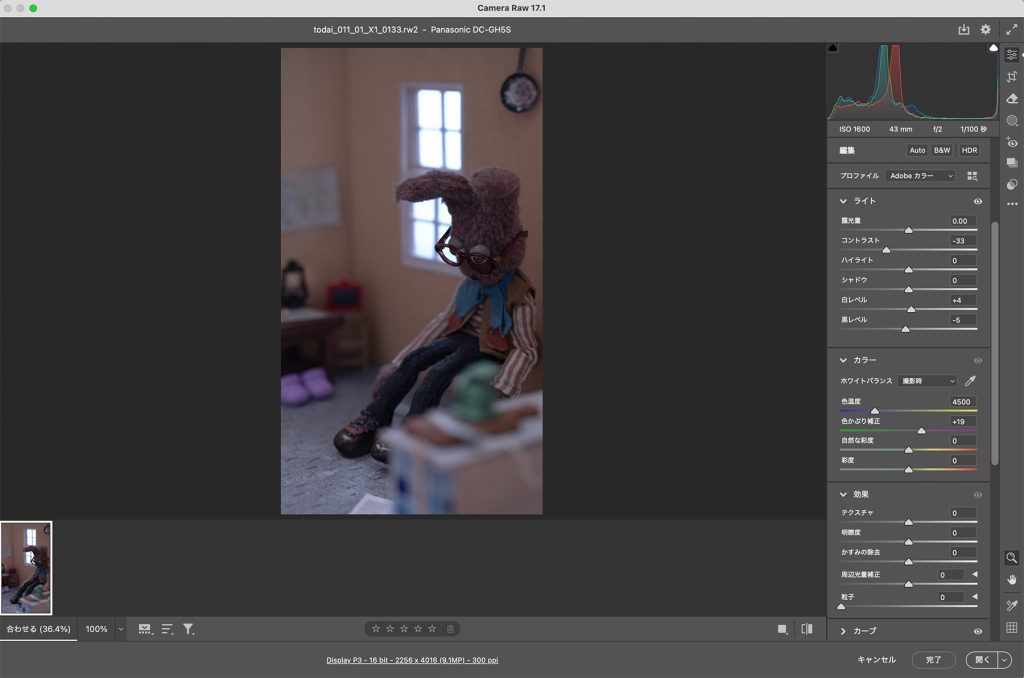
Task: Click the コントラスト slider handle
Action: pos(886,250)
